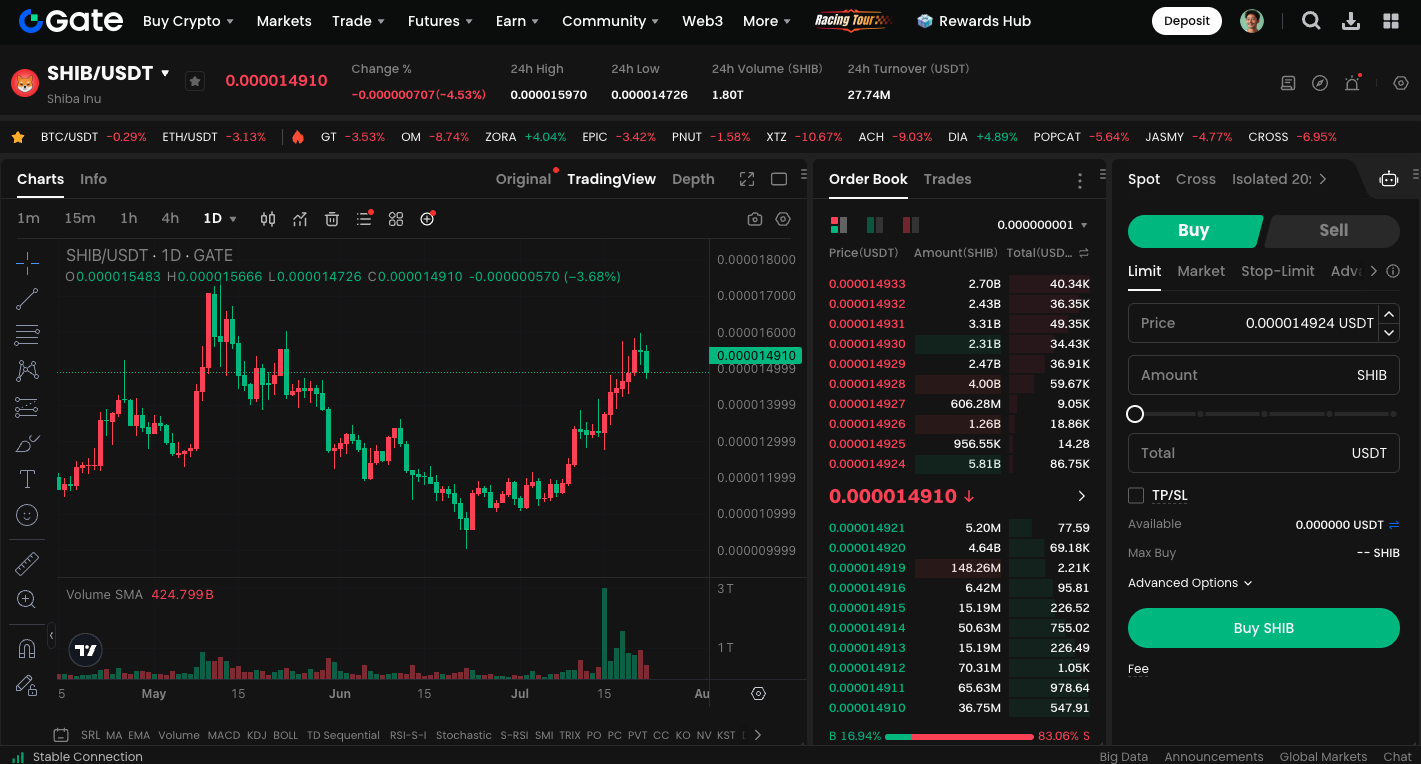Click the amount percentage slider handle
Screen dimensions: 1421x764
(1135, 414)
